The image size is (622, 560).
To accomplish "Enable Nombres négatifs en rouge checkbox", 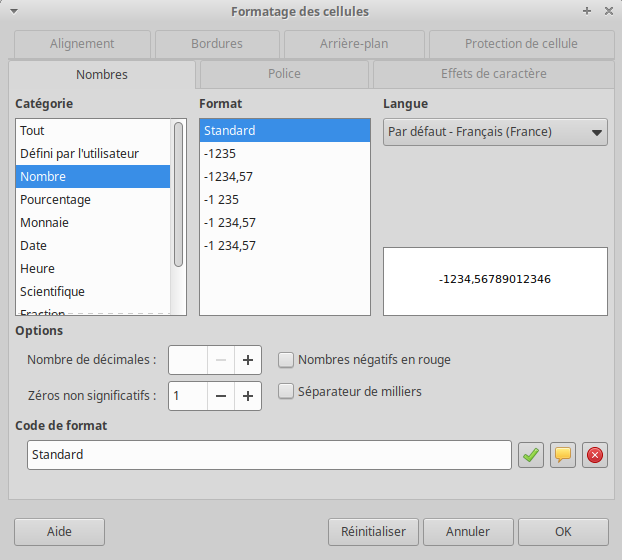I will (x=286, y=360).
